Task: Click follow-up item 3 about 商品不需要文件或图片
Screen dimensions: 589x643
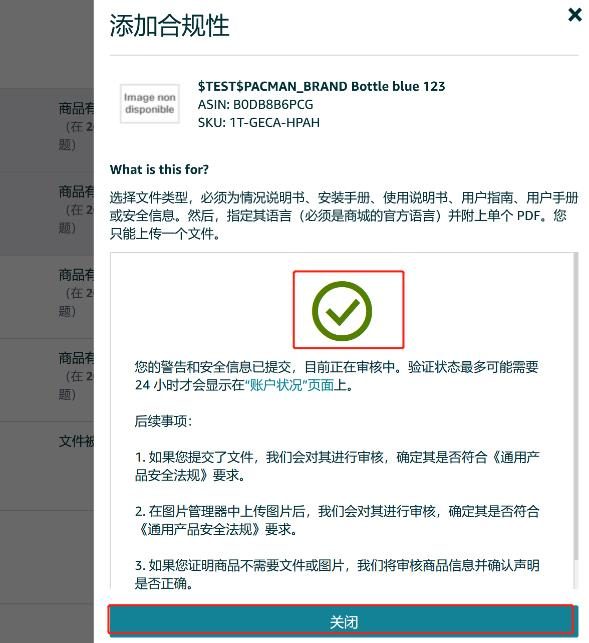Action: 337,574
